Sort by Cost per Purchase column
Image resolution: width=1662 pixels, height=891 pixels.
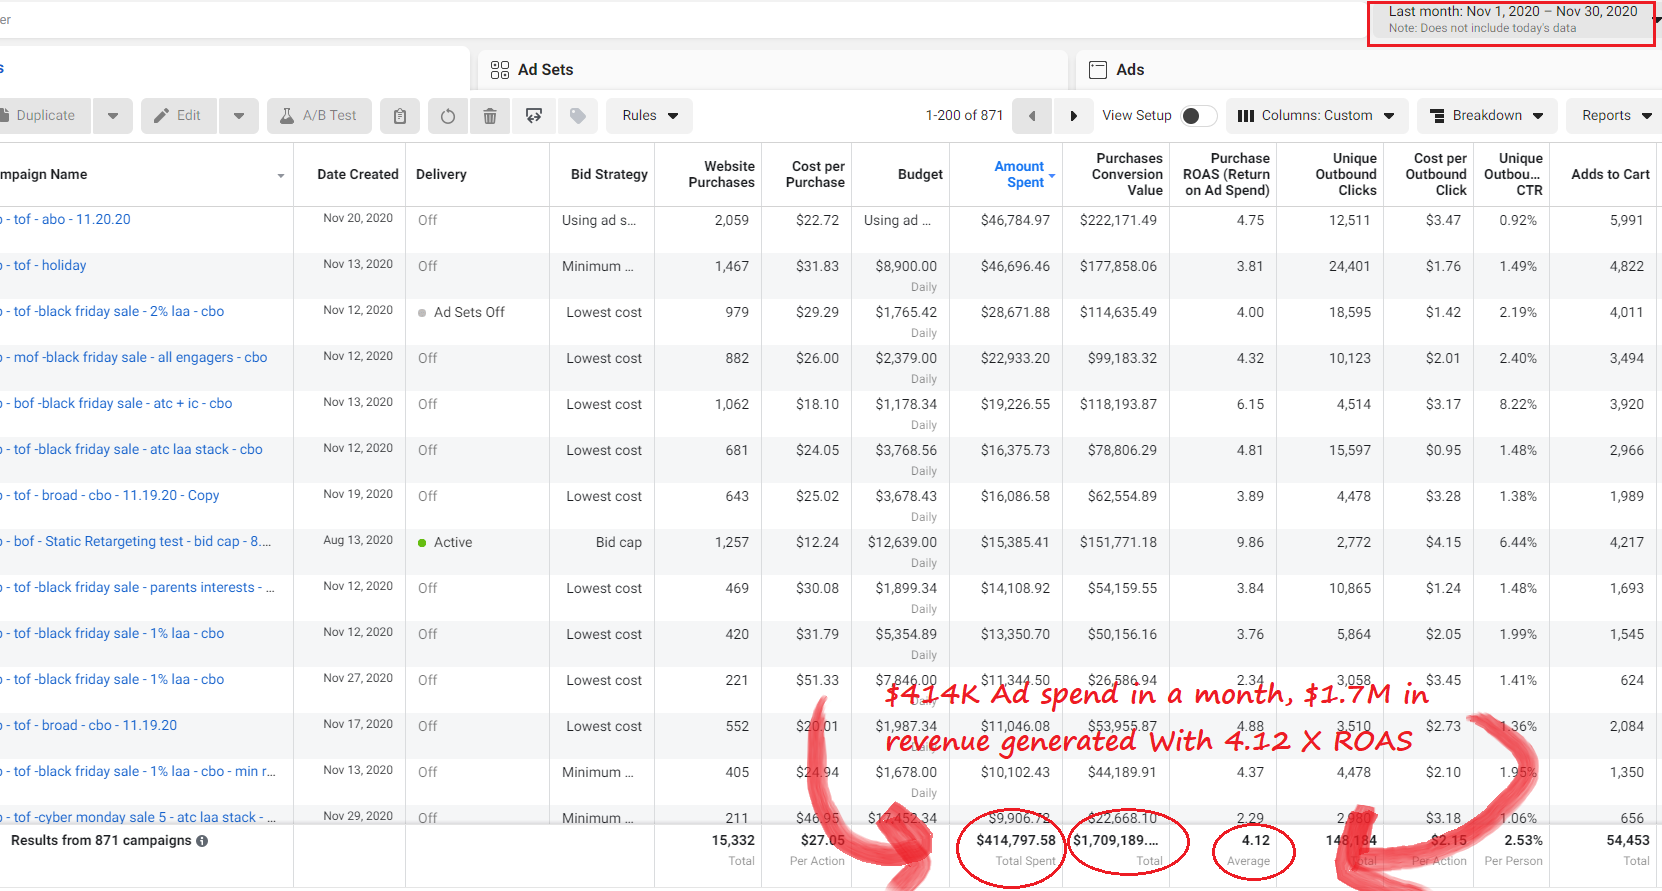(x=815, y=174)
